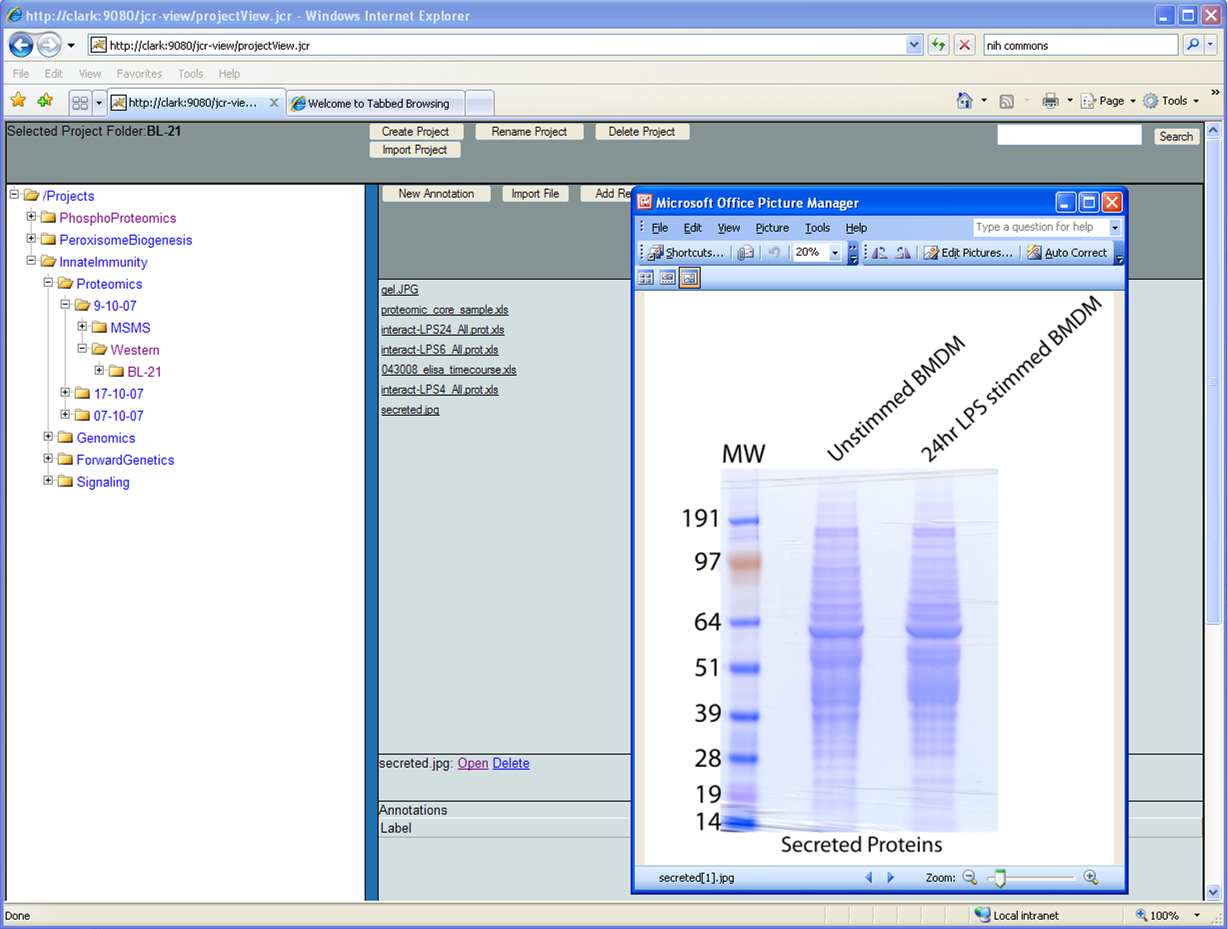Rotate the picture right in Picture Manager
The image size is (1228, 929).
pyautogui.click(x=902, y=253)
